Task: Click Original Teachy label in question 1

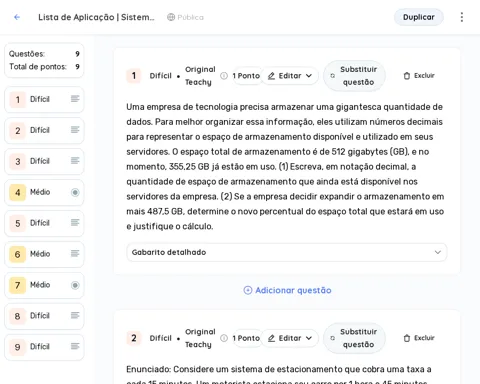Action: pyautogui.click(x=200, y=76)
